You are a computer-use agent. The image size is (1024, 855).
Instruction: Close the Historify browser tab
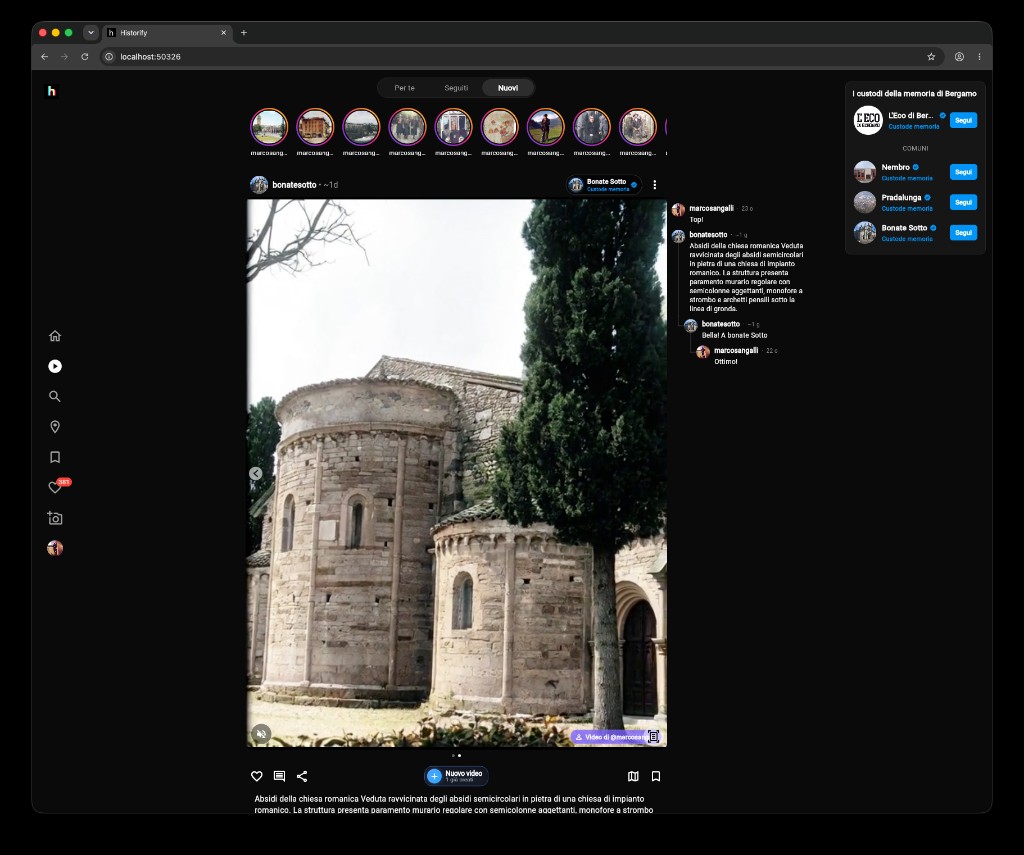(223, 33)
